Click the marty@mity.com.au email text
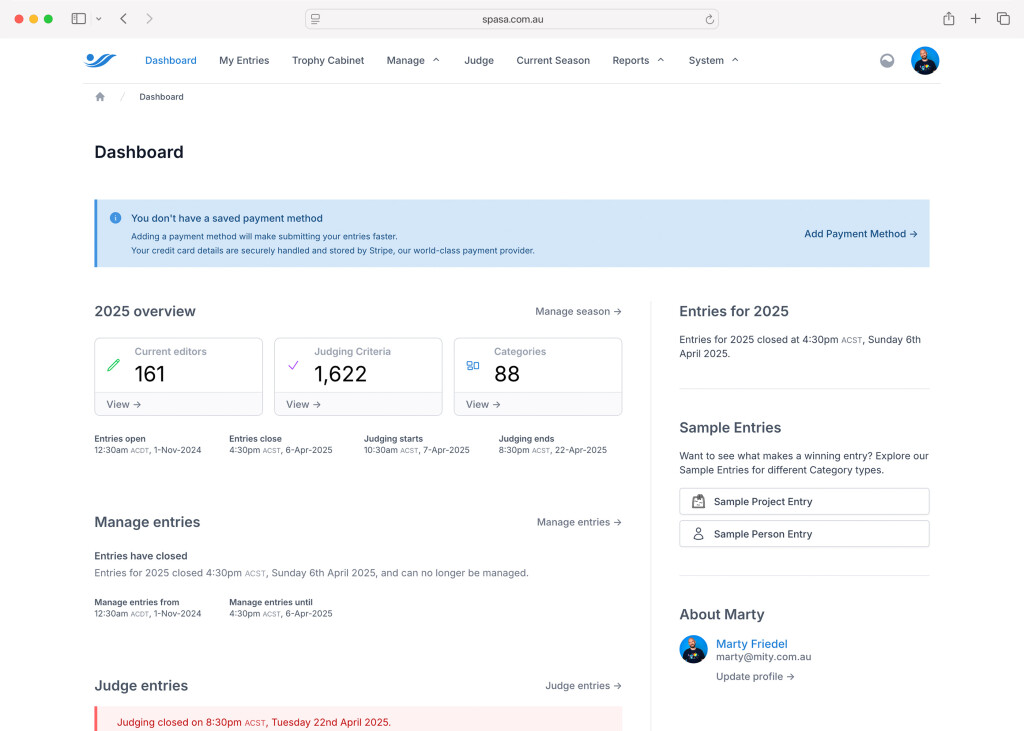1024x731 pixels. [763, 657]
